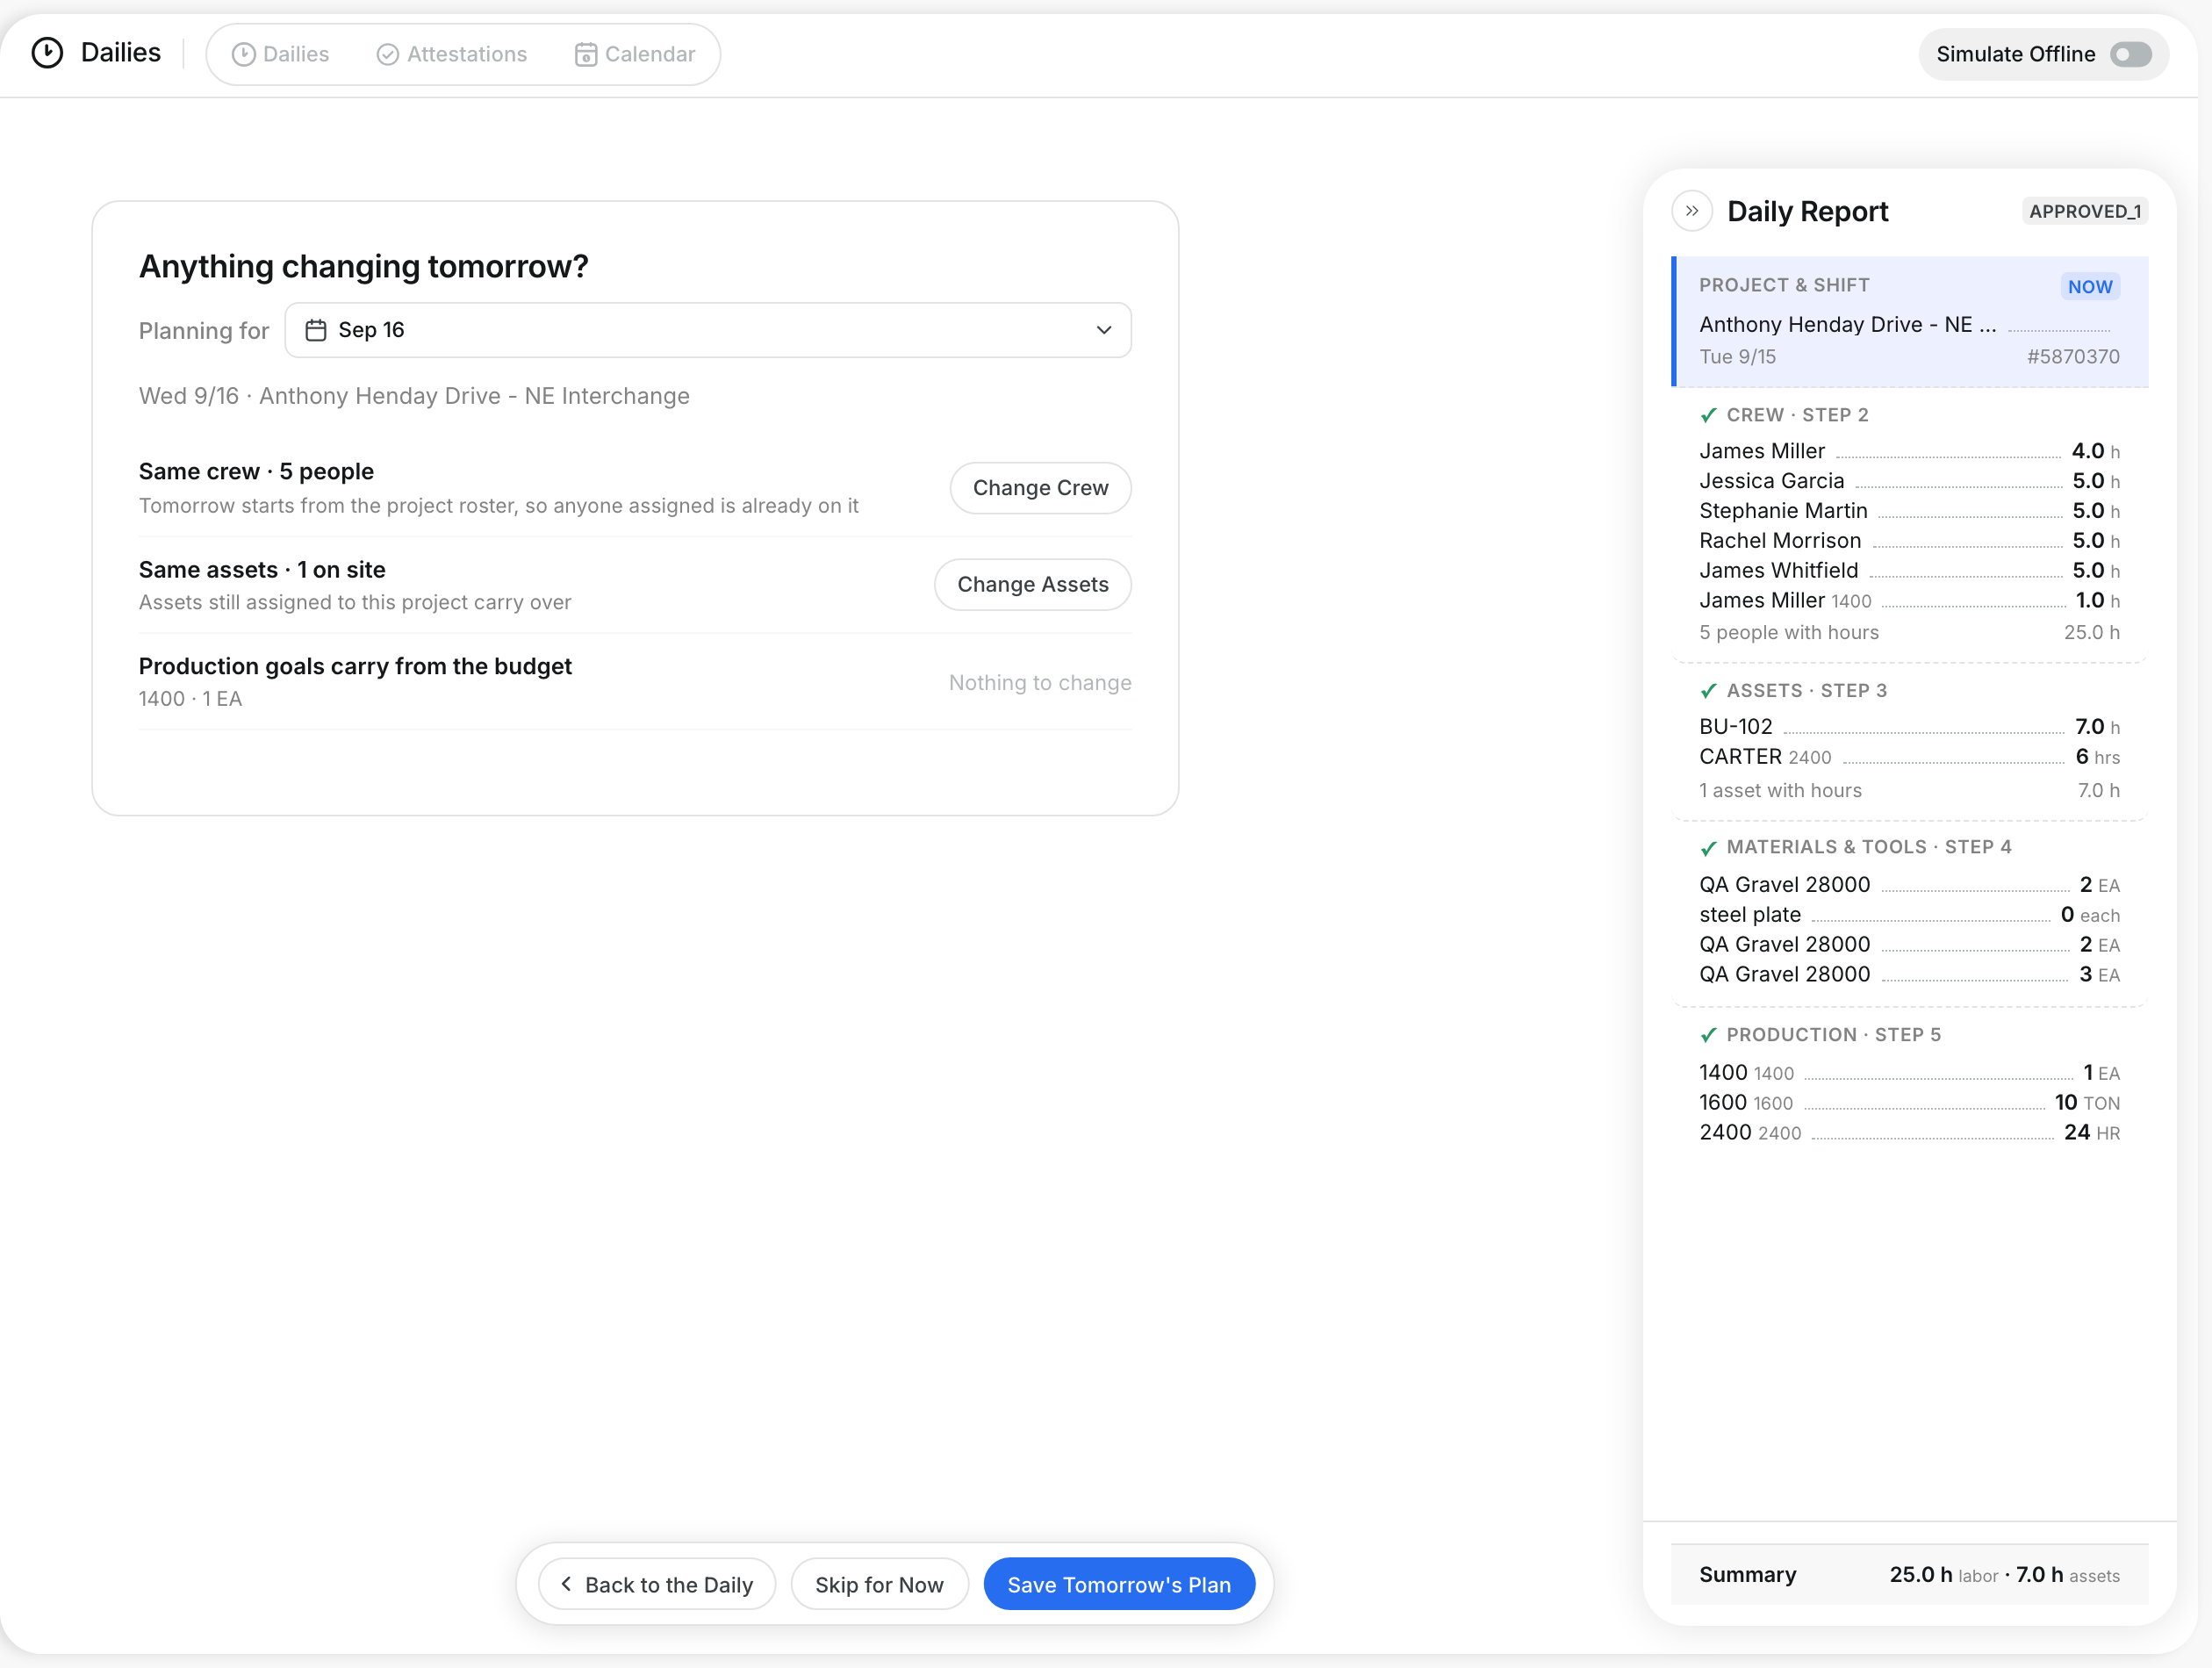
Task: Click the check beside Materials & Tools Step 4
Action: coord(1708,848)
